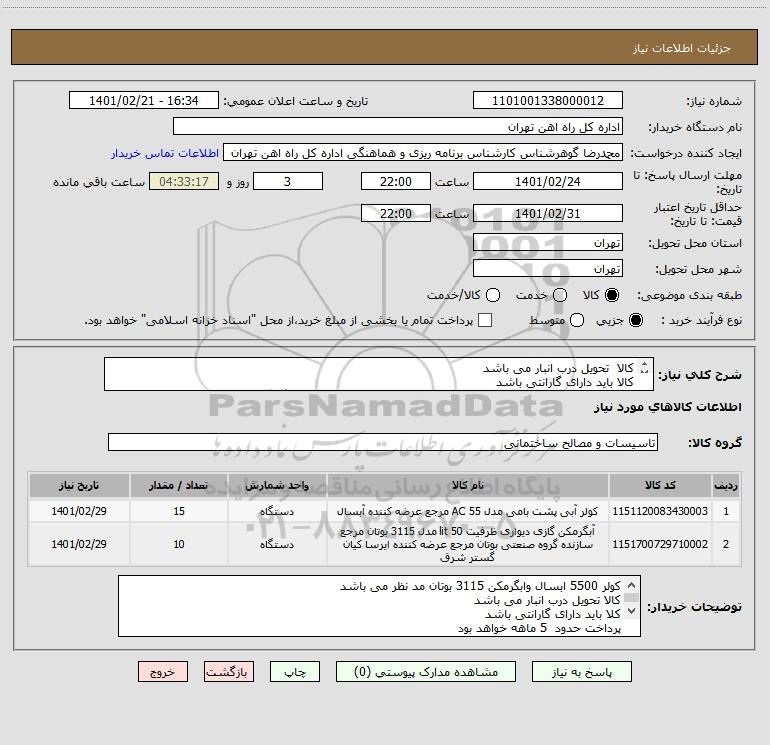
Task: Click the price validity time field after 1401/02/31
Action: 396,213
